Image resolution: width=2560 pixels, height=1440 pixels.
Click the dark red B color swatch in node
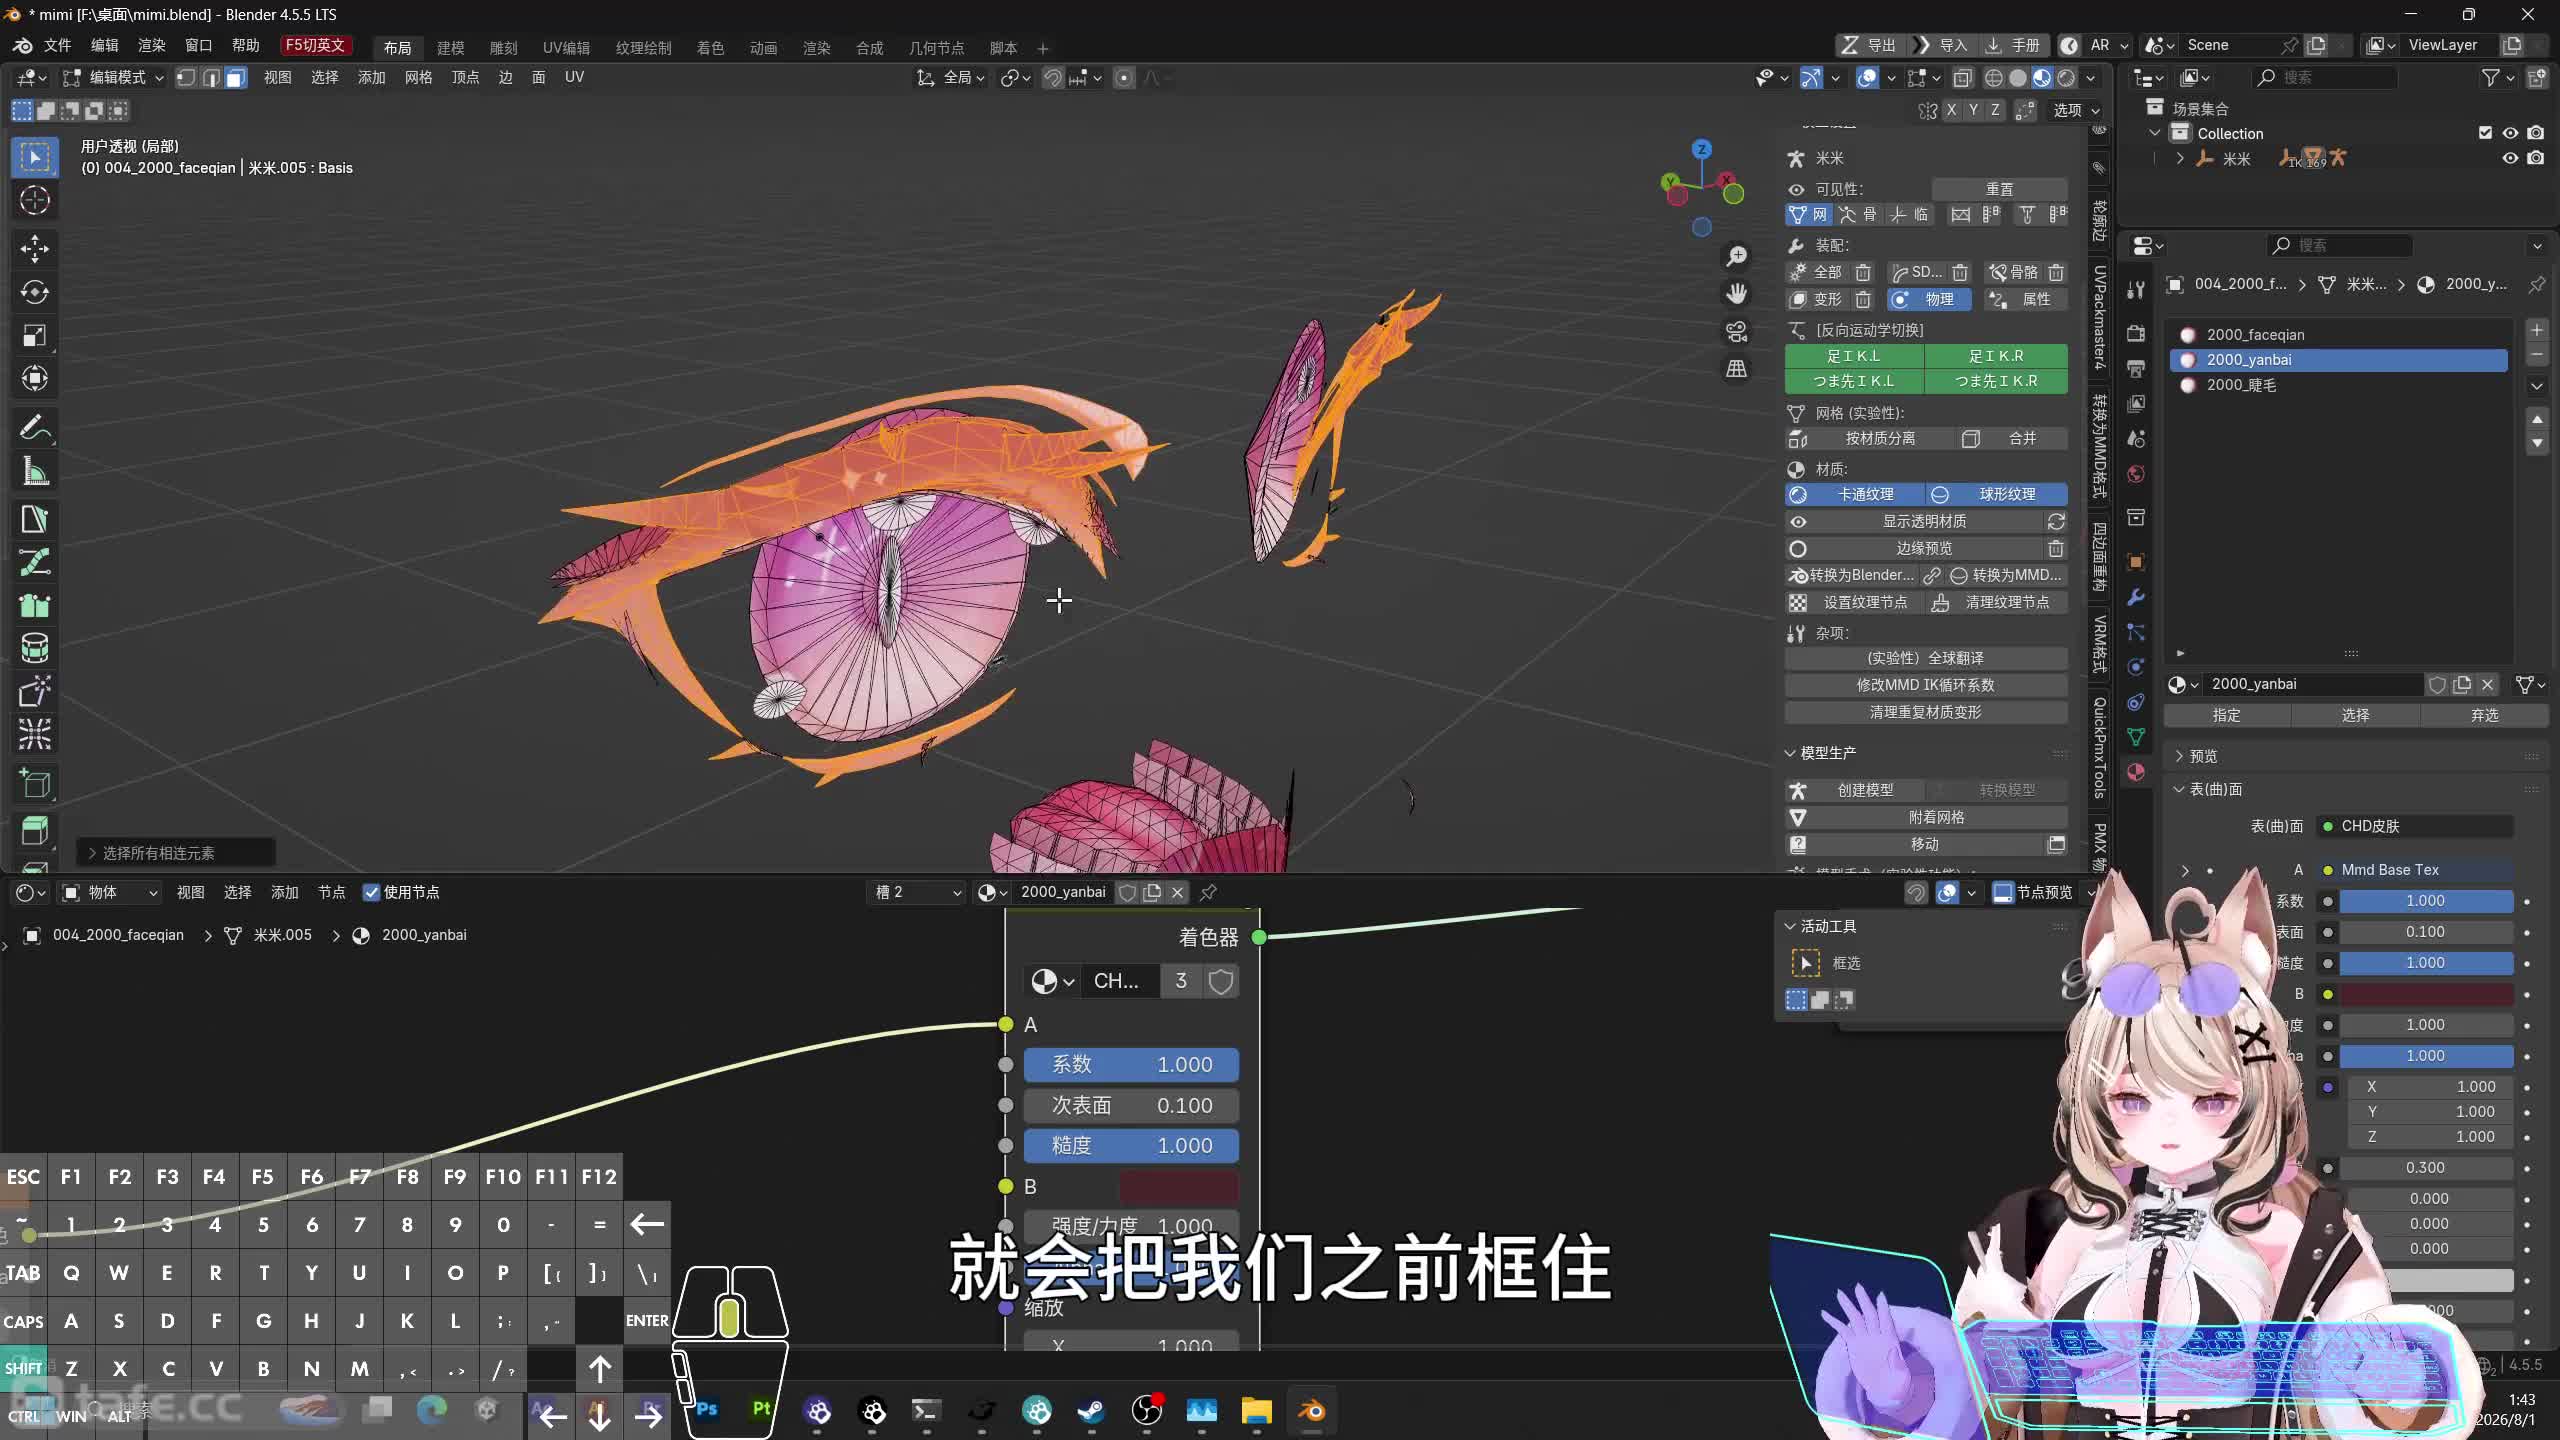pyautogui.click(x=1179, y=1187)
